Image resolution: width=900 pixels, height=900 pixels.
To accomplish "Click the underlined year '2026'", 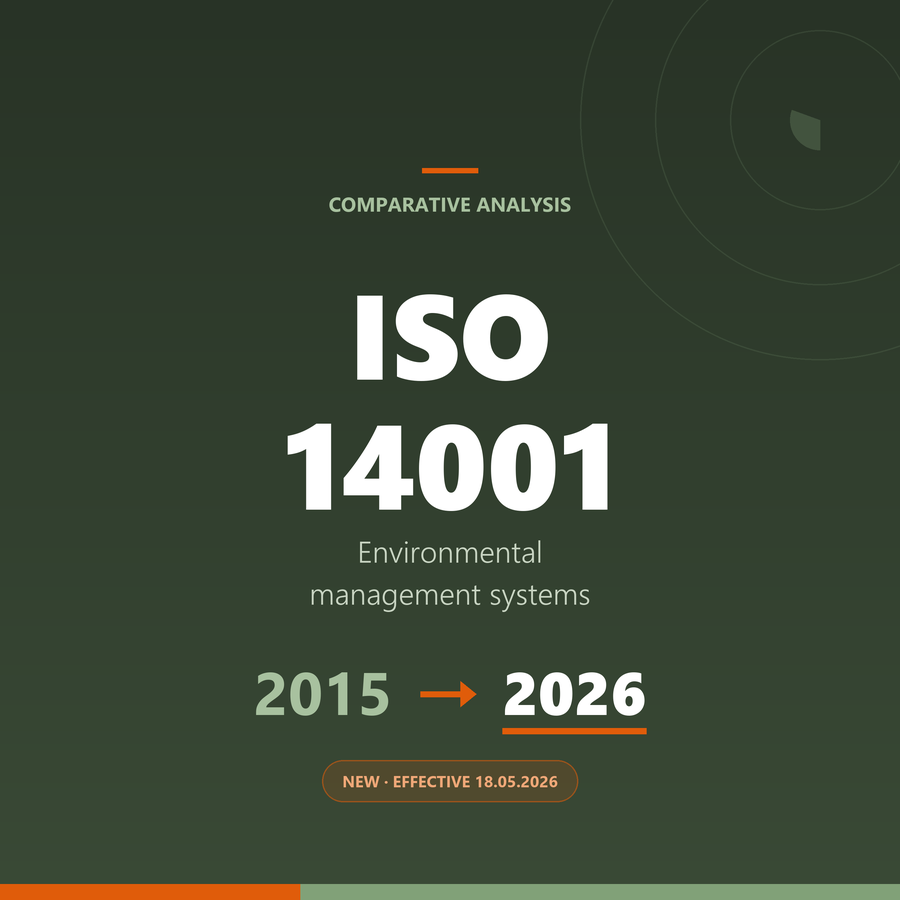I will pos(575,694).
